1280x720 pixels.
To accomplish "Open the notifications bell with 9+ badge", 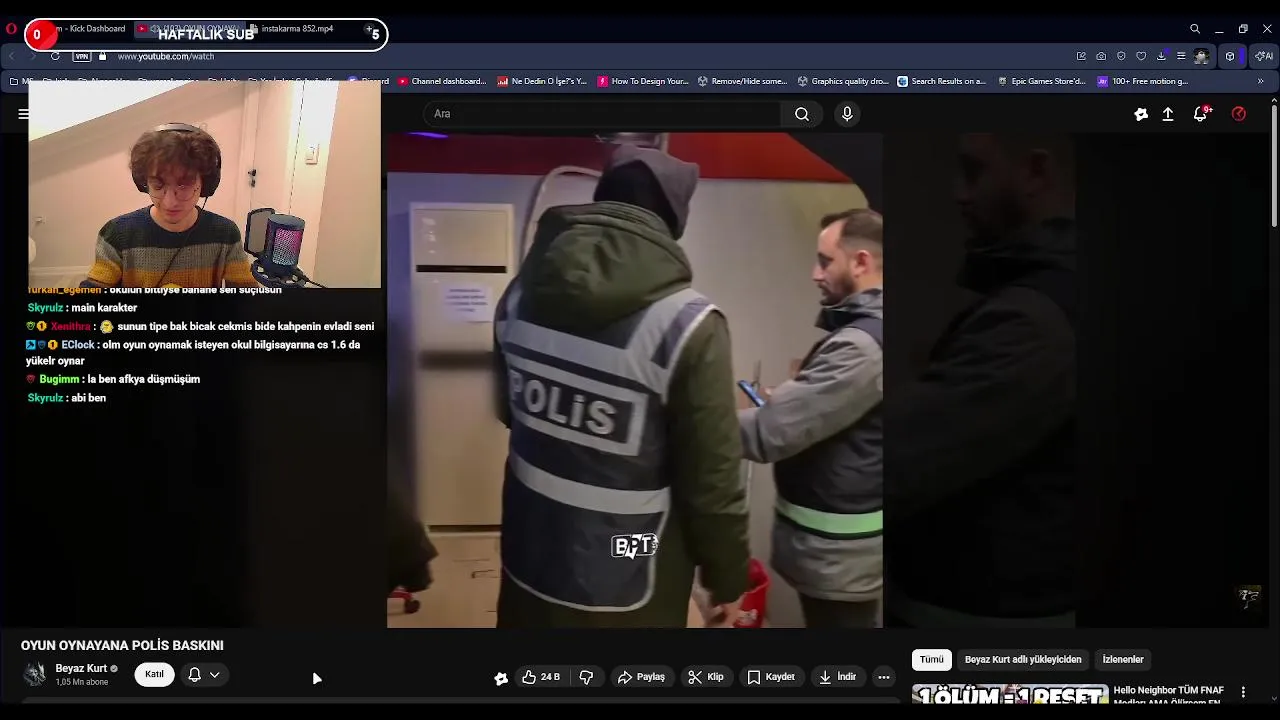I will coord(1201,114).
